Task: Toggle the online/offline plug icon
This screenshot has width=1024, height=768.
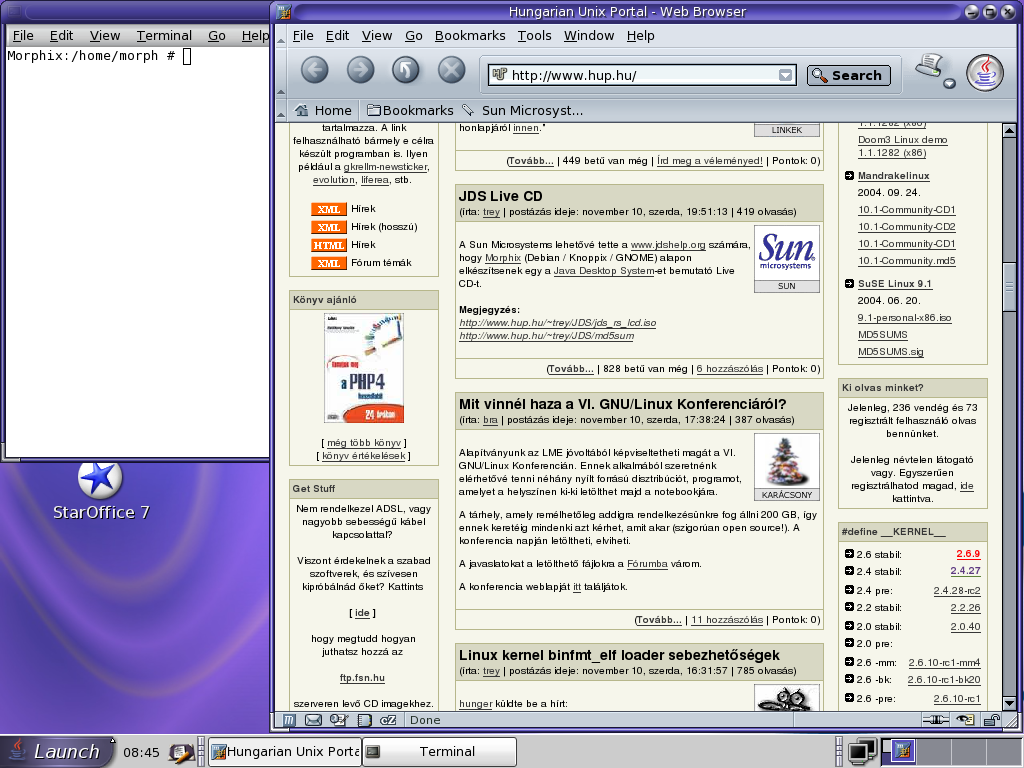Action: (935, 720)
